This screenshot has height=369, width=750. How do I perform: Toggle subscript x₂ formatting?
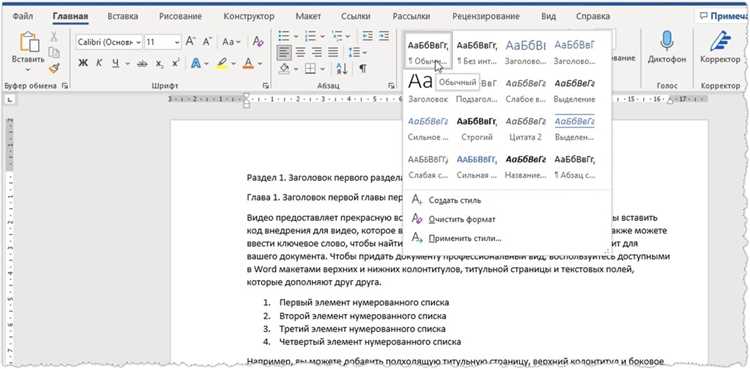160,63
